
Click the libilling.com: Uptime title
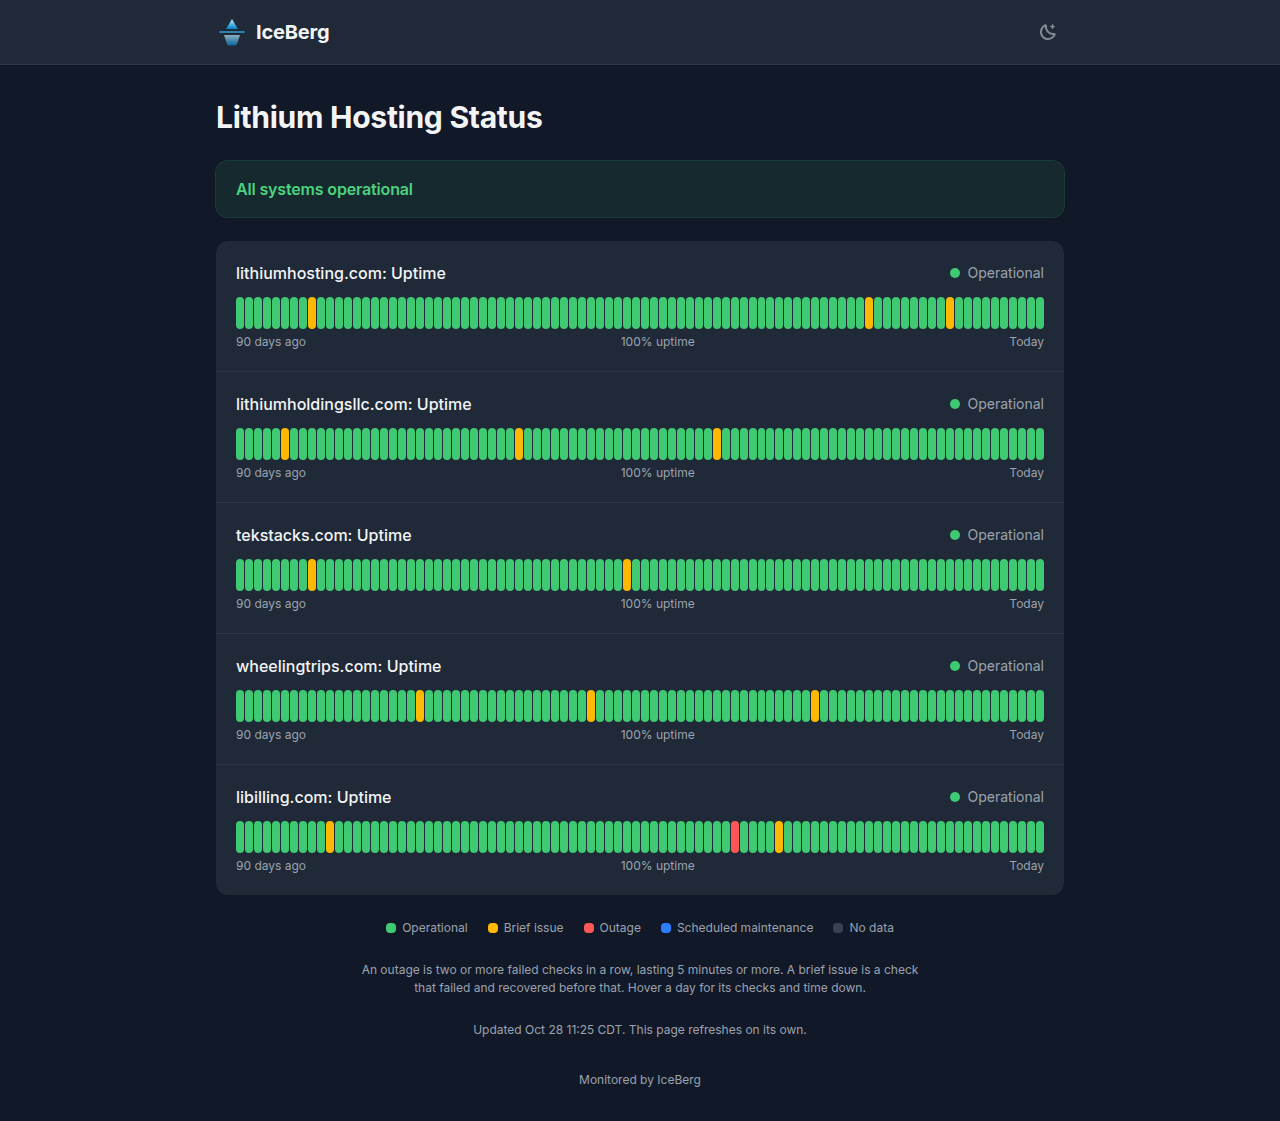point(314,797)
